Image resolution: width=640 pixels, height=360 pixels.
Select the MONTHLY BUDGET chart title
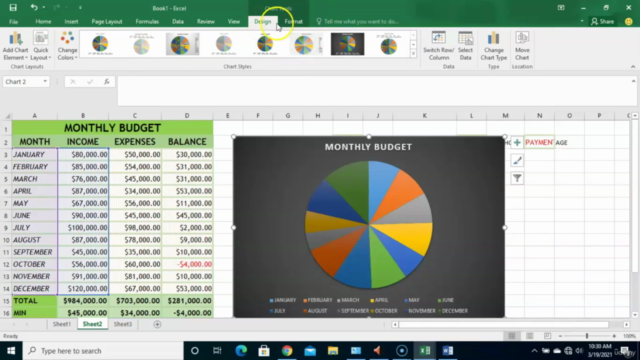click(368, 147)
